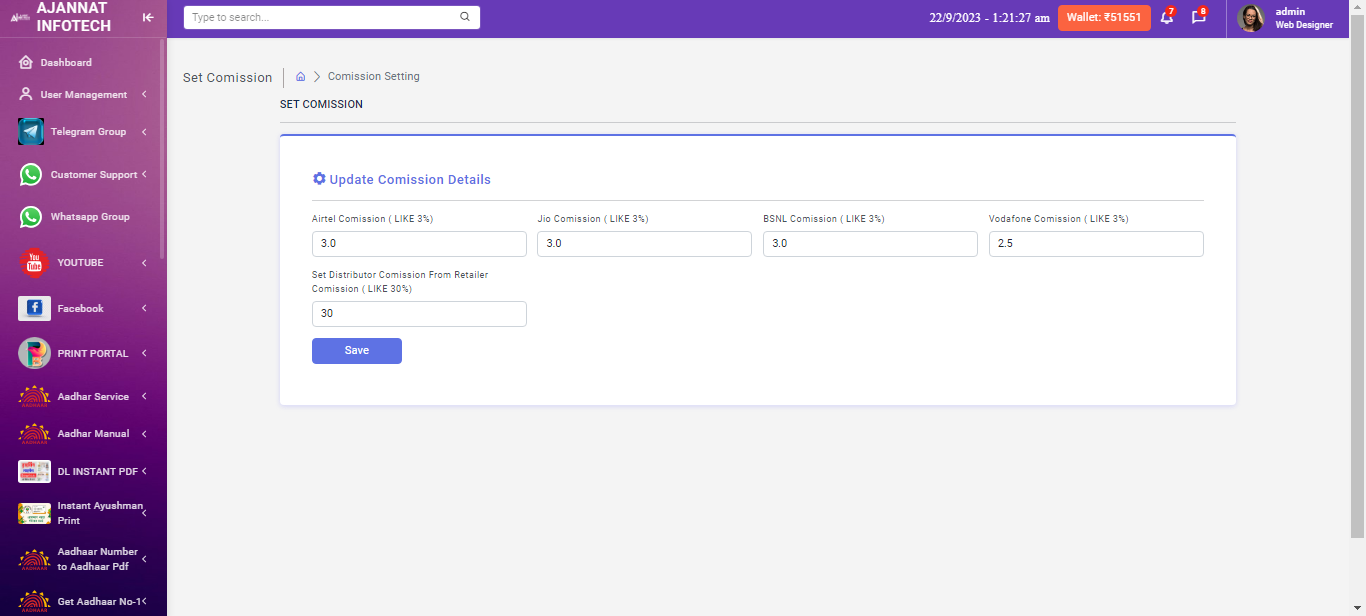Click the page vertical scrollbar

(x=1357, y=300)
